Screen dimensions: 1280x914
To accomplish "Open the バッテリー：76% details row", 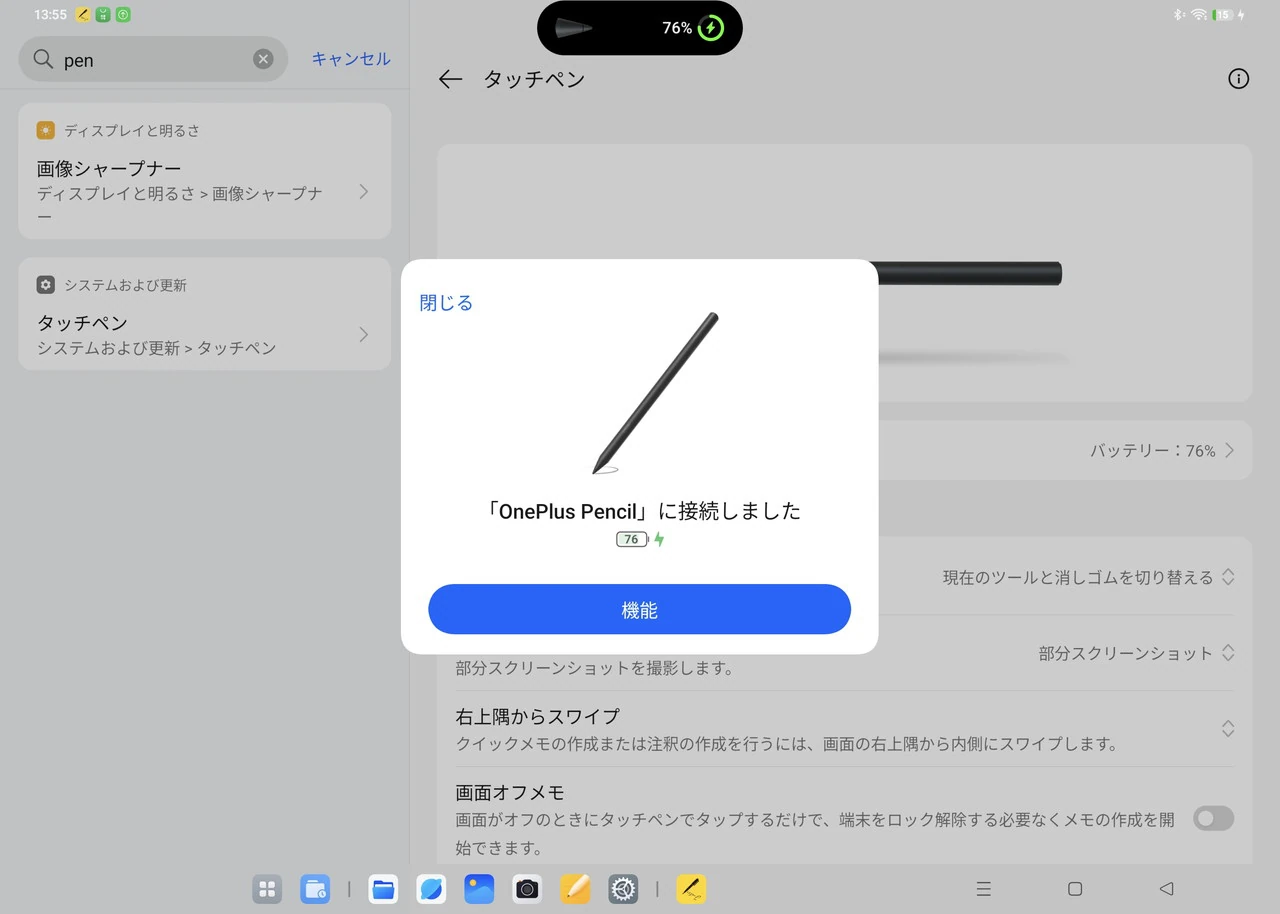I will (1160, 451).
